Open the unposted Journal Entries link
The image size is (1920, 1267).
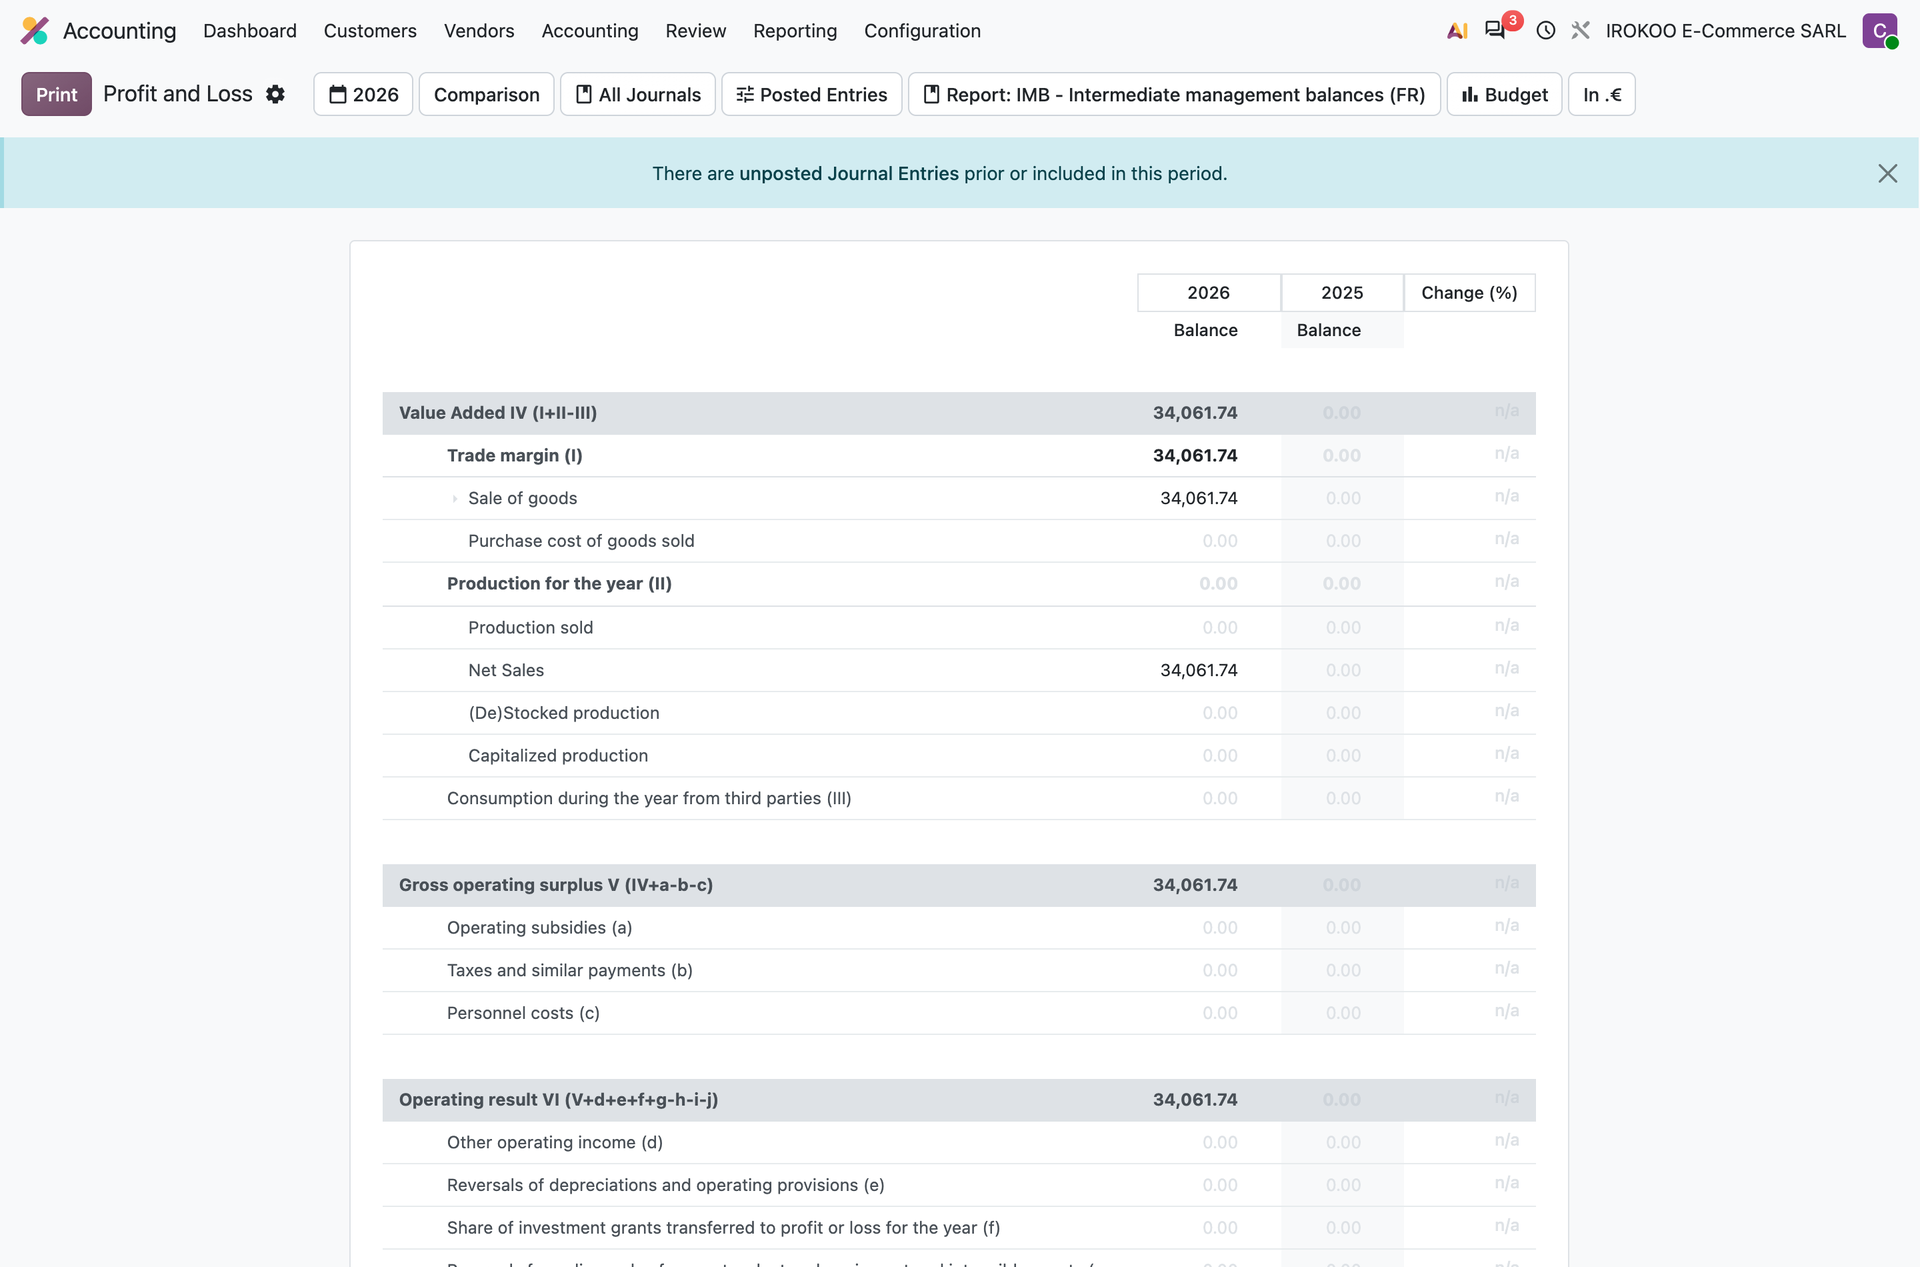pos(849,174)
